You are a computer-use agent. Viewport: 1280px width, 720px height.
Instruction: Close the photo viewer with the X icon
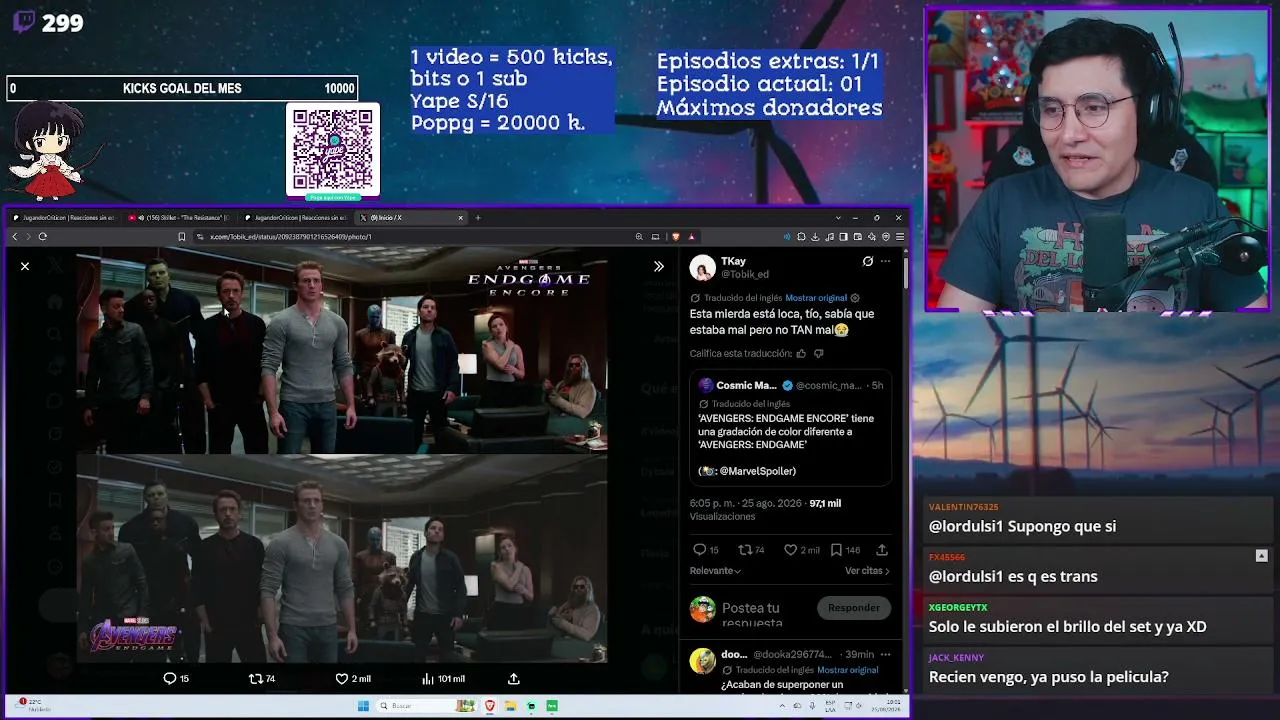(25, 266)
